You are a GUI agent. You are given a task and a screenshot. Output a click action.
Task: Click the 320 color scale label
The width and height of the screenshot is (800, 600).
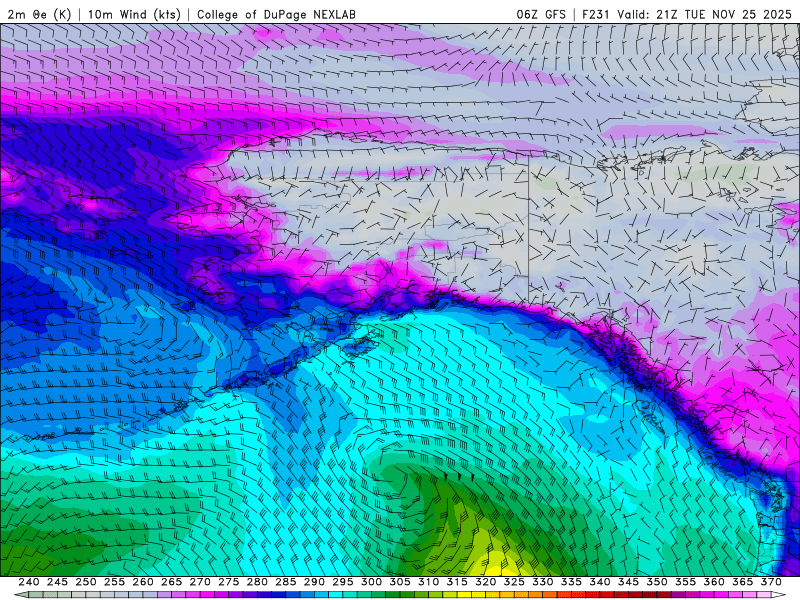(486, 582)
